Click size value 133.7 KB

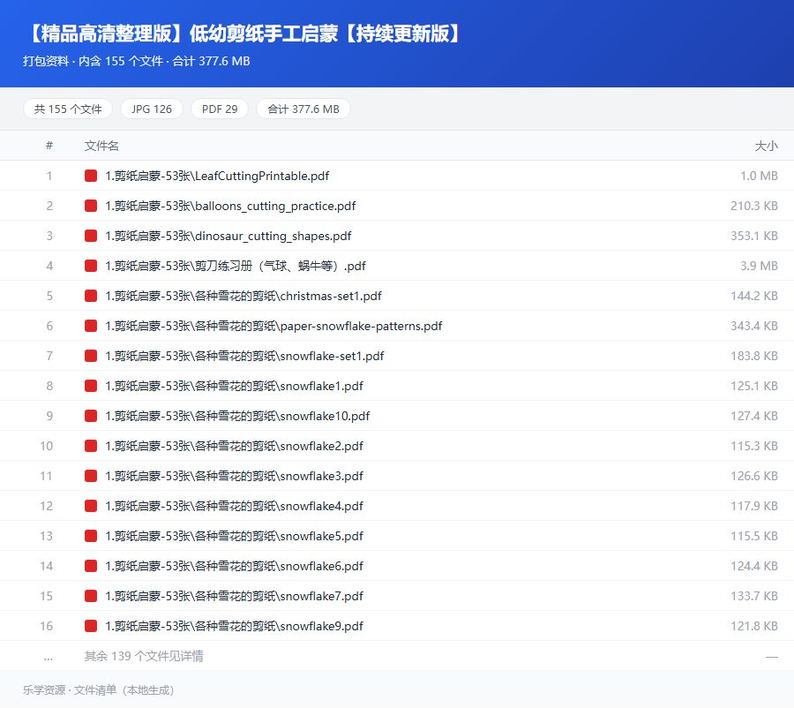754,596
